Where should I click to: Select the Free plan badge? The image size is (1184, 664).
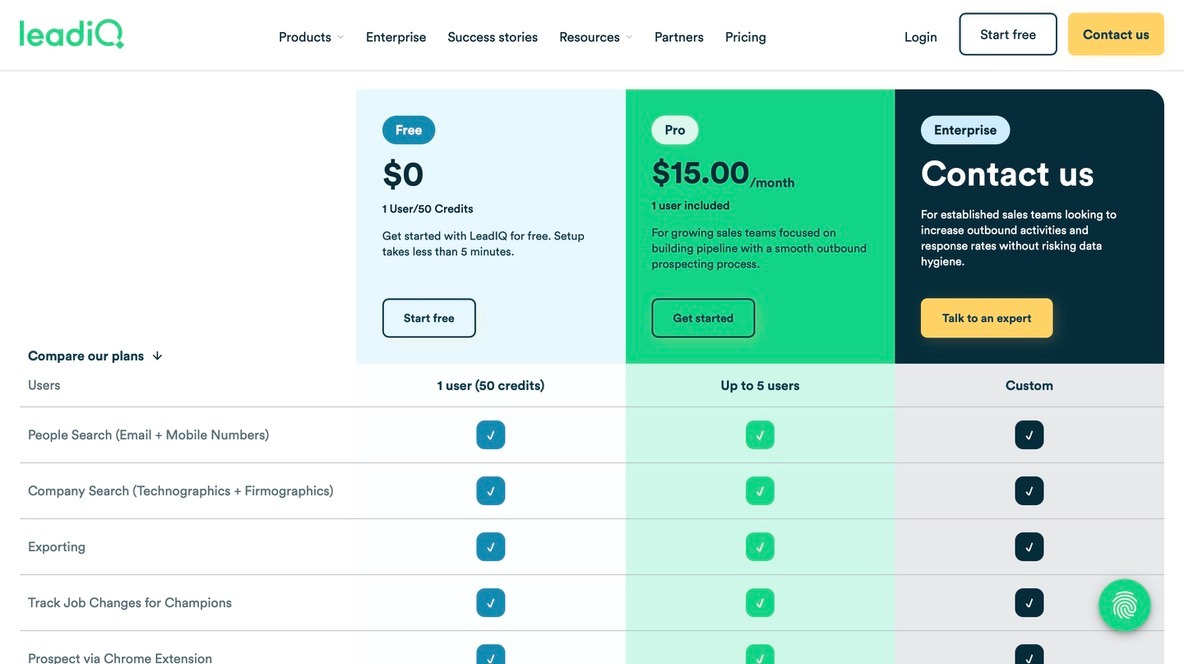pyautogui.click(x=409, y=130)
